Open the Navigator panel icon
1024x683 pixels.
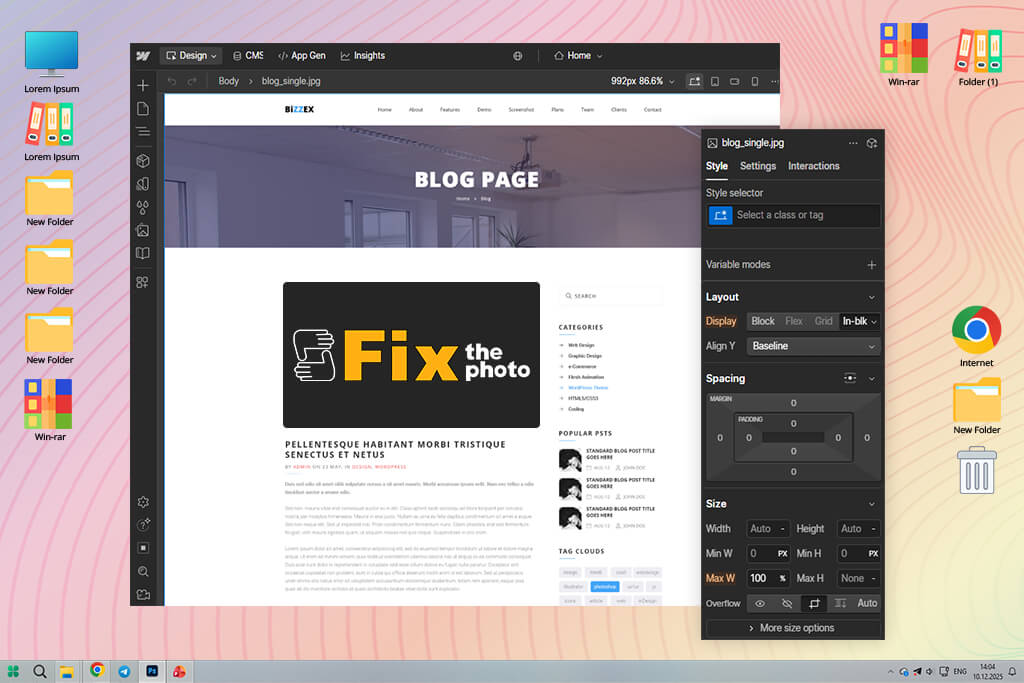point(143,132)
